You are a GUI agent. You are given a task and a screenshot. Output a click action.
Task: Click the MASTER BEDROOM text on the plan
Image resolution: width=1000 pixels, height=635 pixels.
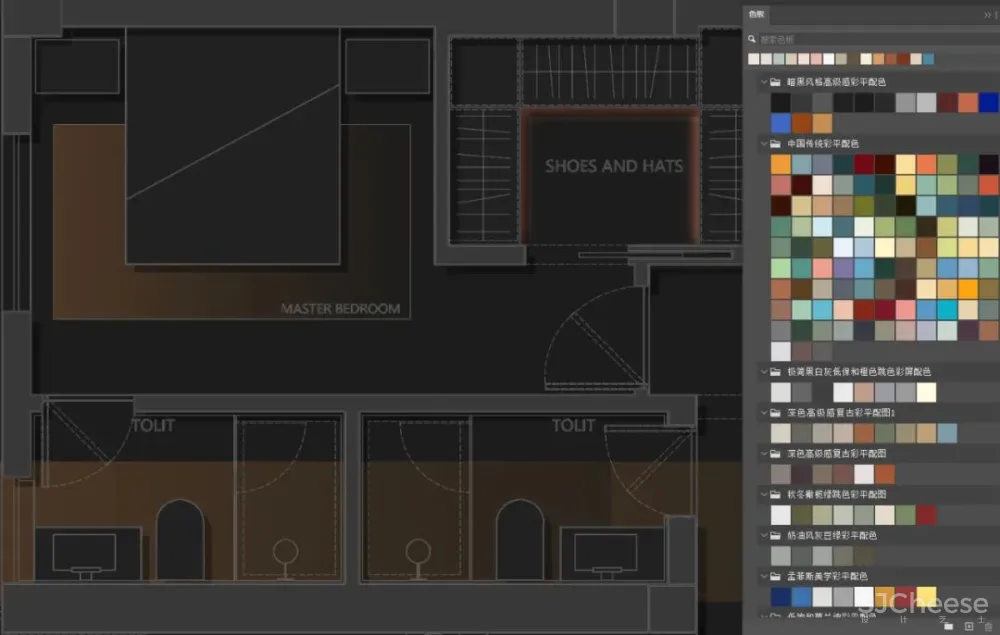[340, 309]
